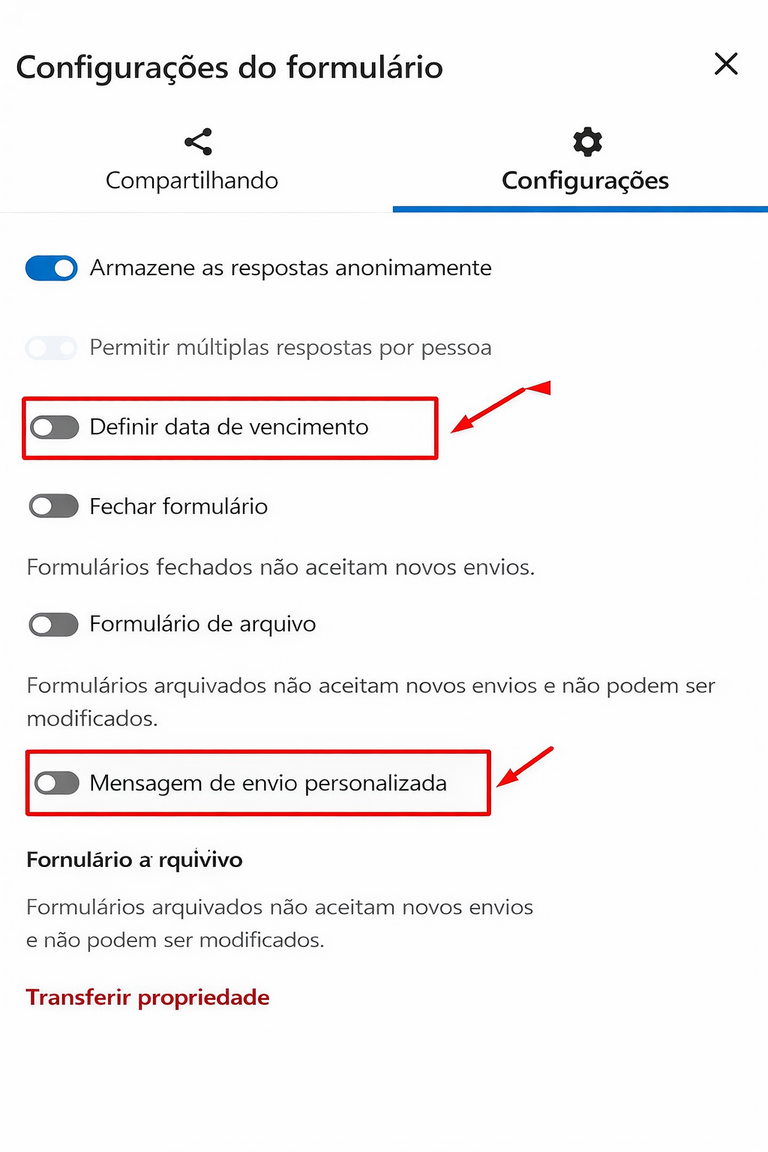Click the 'Mensagem de envio personalizada' label text
The width and height of the screenshot is (768, 1152).
pos(268,783)
